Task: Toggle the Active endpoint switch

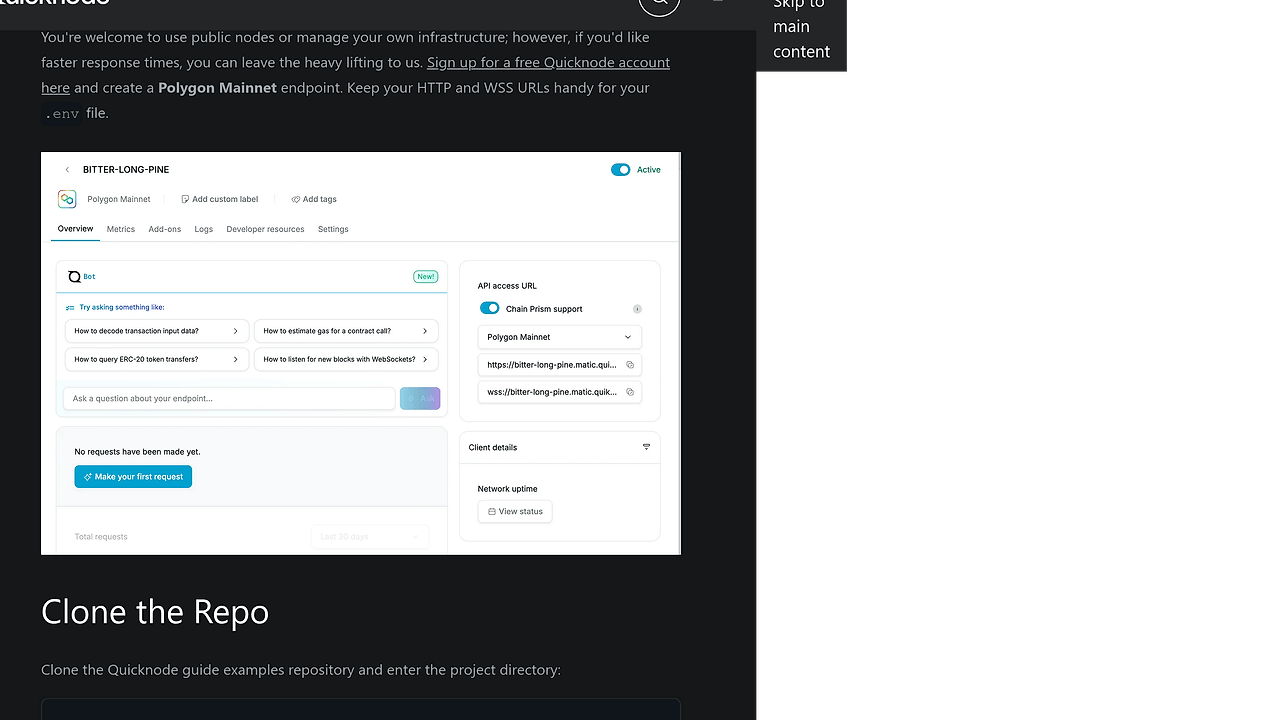Action: tap(621, 170)
